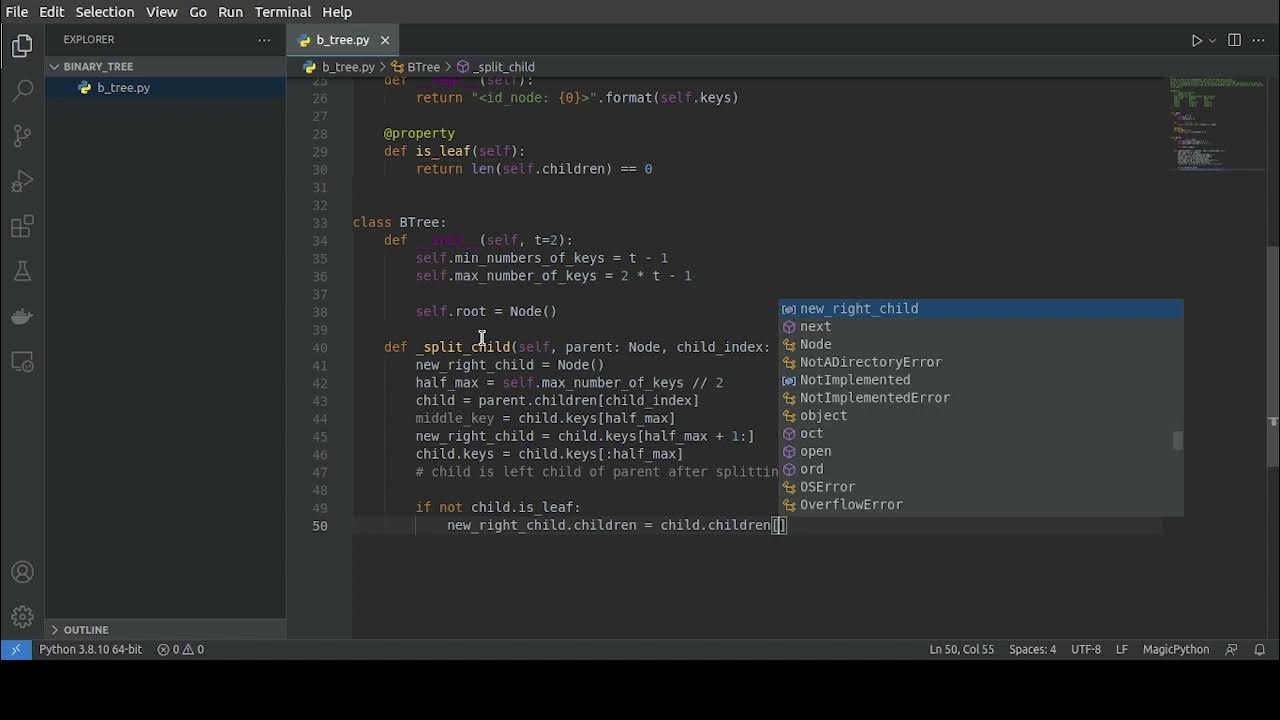Choose next autocomplete suggestion
1280x720 pixels.
[x=981, y=327]
